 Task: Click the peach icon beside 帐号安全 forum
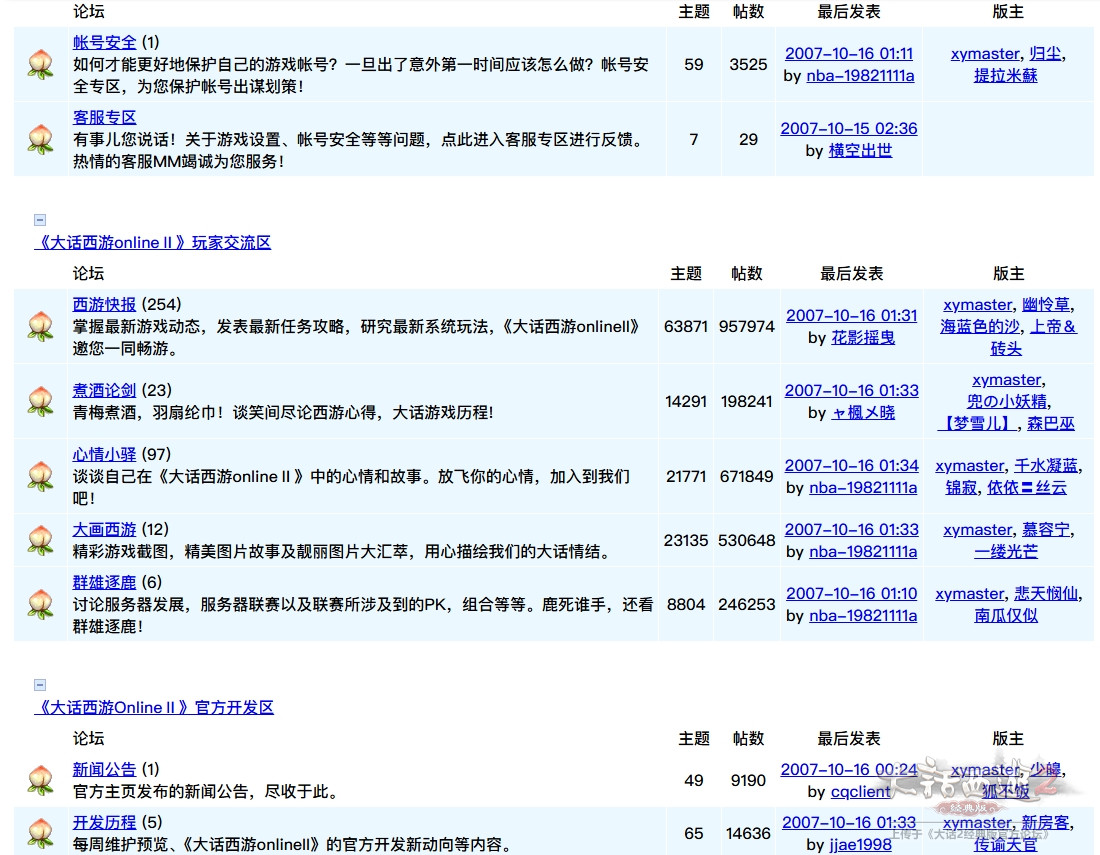[x=40, y=64]
